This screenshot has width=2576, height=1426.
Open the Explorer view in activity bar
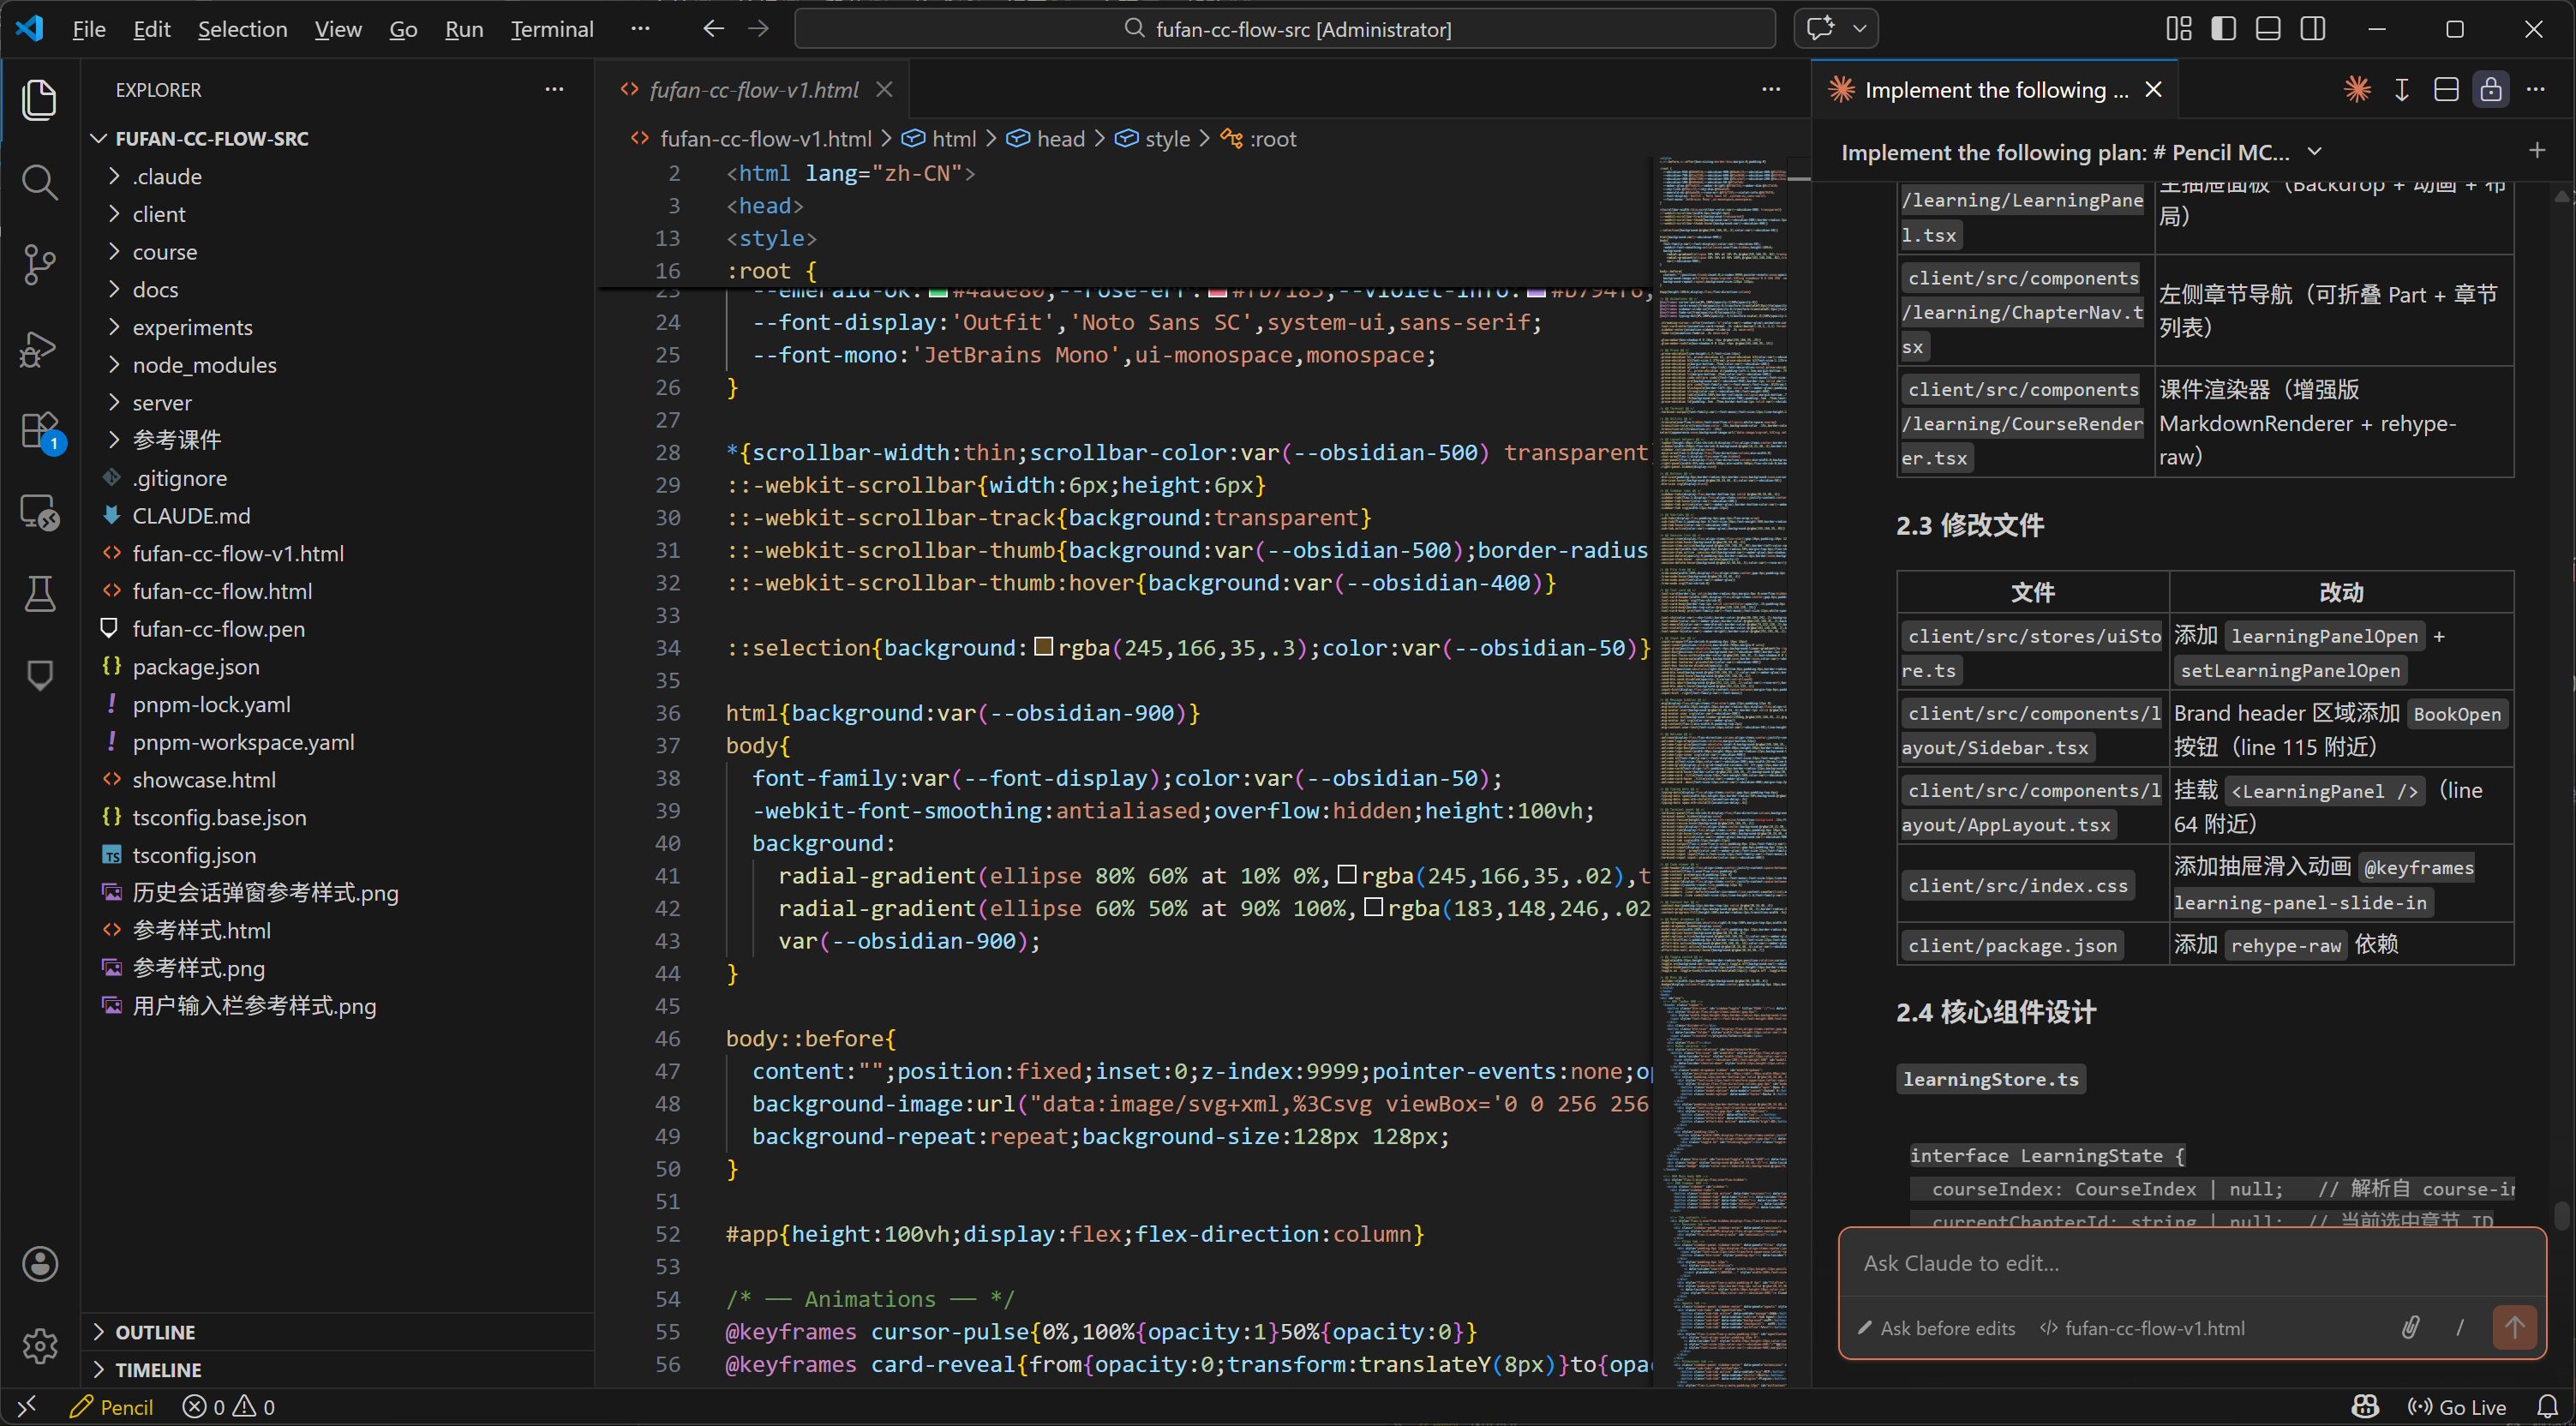[39, 100]
